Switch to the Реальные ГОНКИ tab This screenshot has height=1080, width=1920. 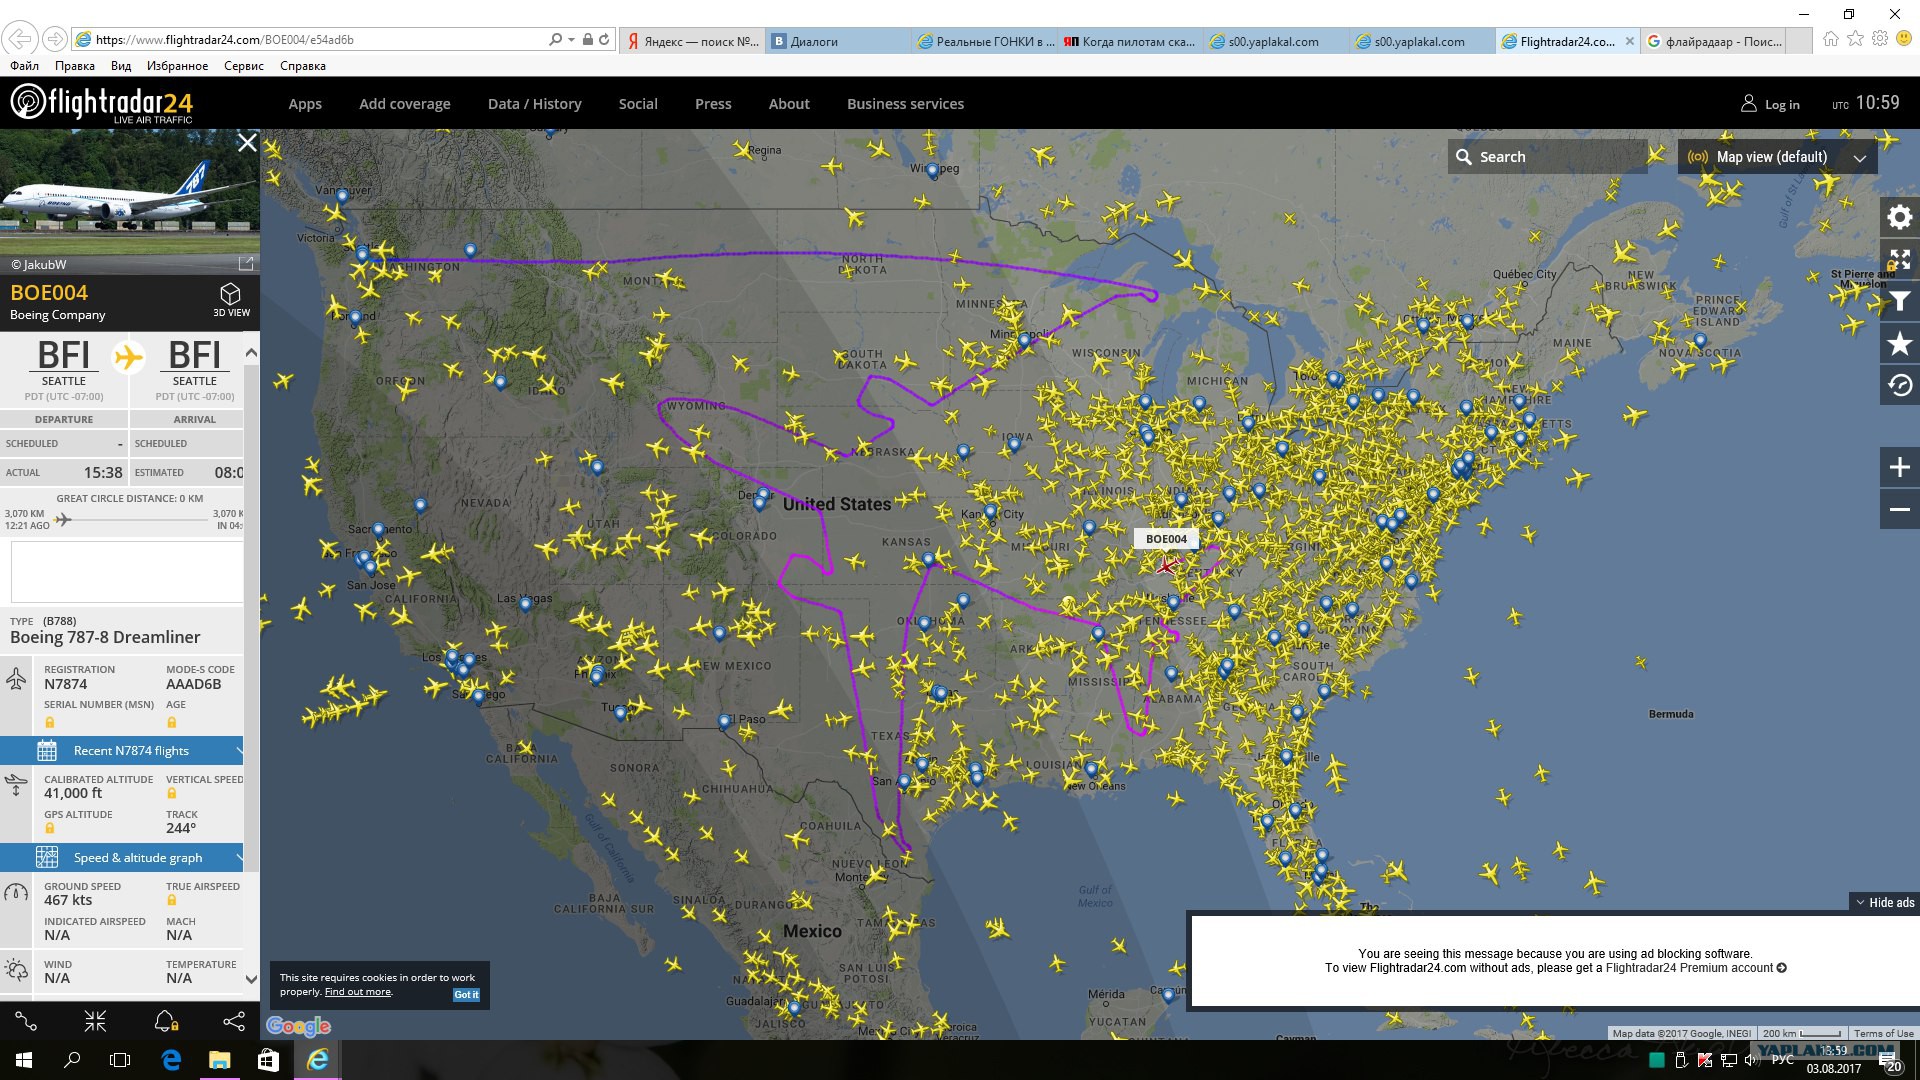[x=984, y=41]
